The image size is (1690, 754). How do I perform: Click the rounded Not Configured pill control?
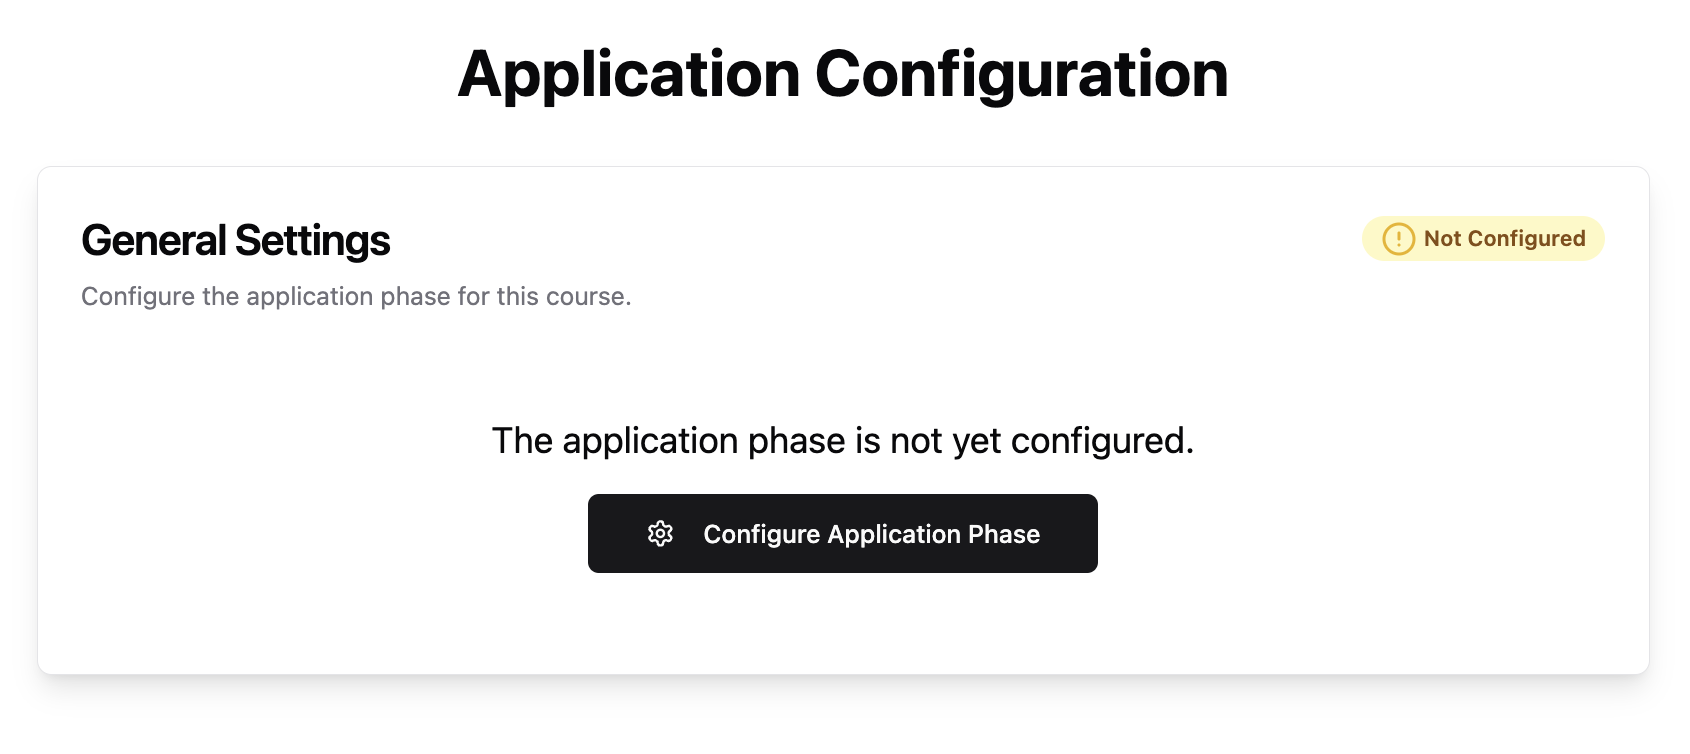pos(1483,239)
